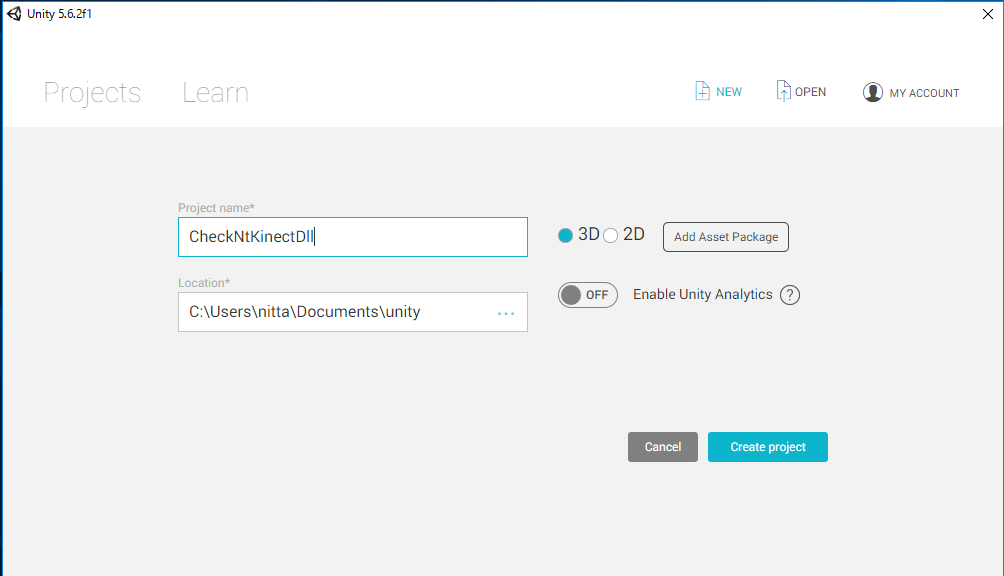The width and height of the screenshot is (1004, 576).
Task: Choose the 2D project radio button
Action: [611, 235]
